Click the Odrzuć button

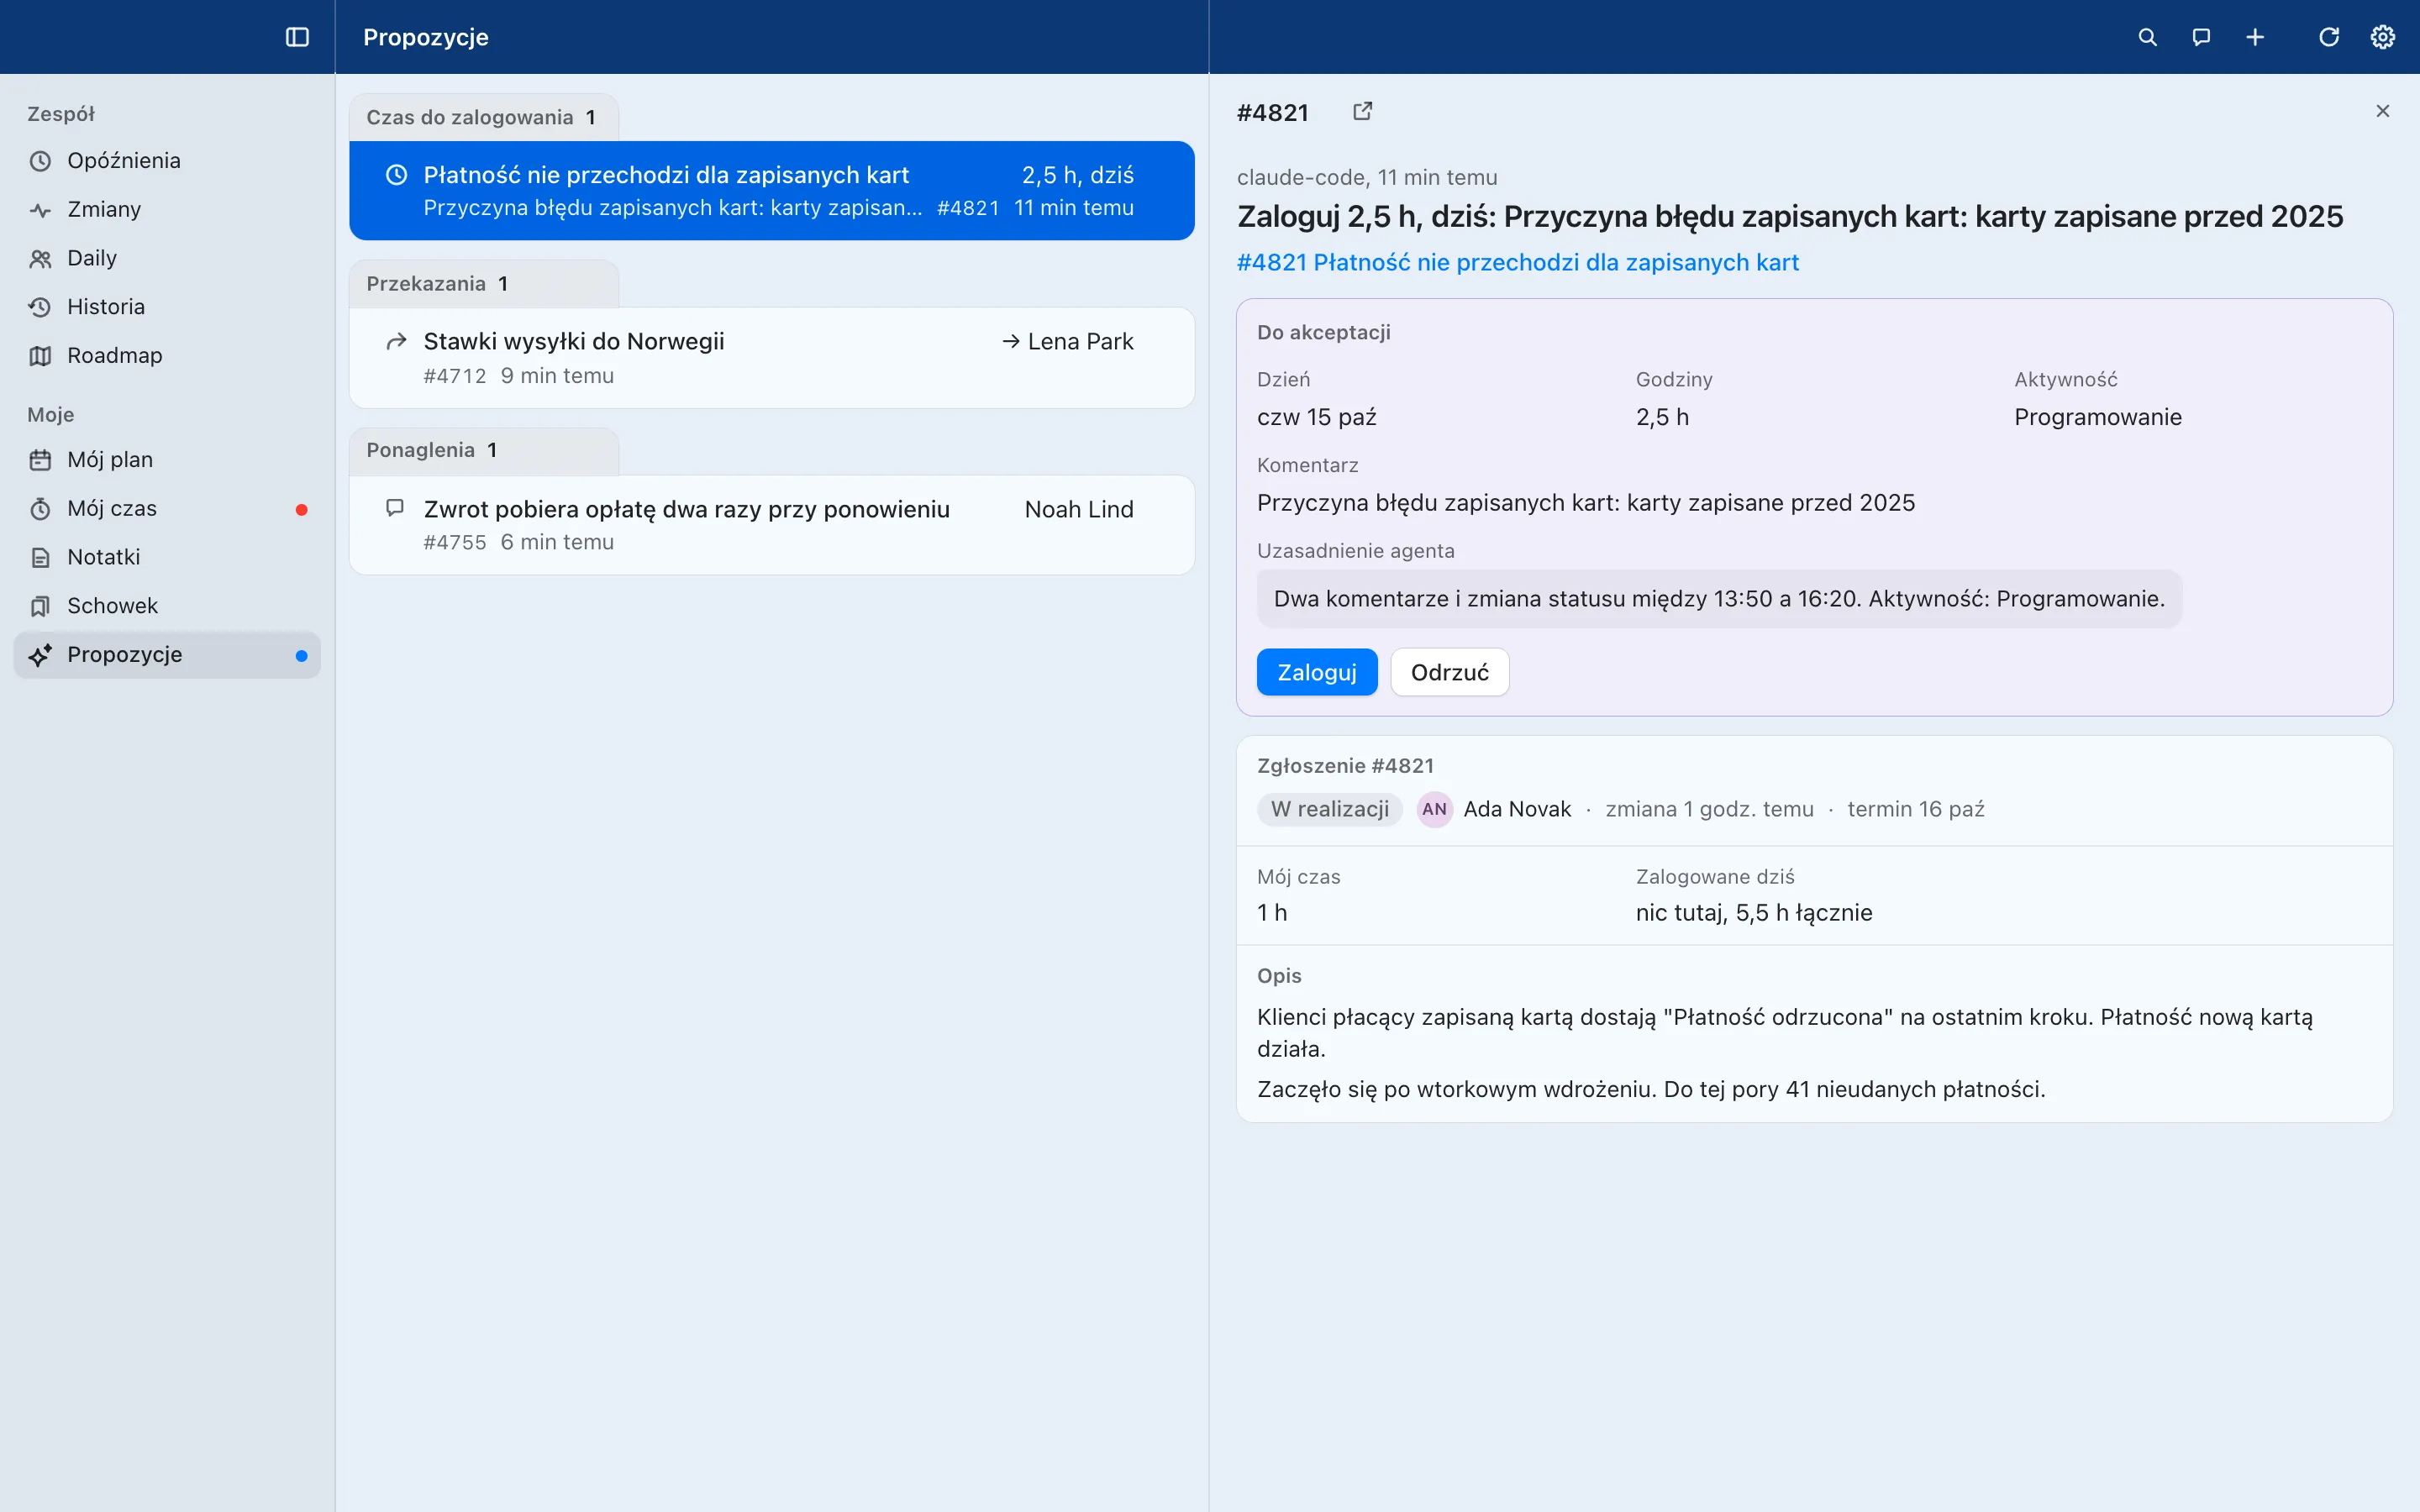[1450, 672]
